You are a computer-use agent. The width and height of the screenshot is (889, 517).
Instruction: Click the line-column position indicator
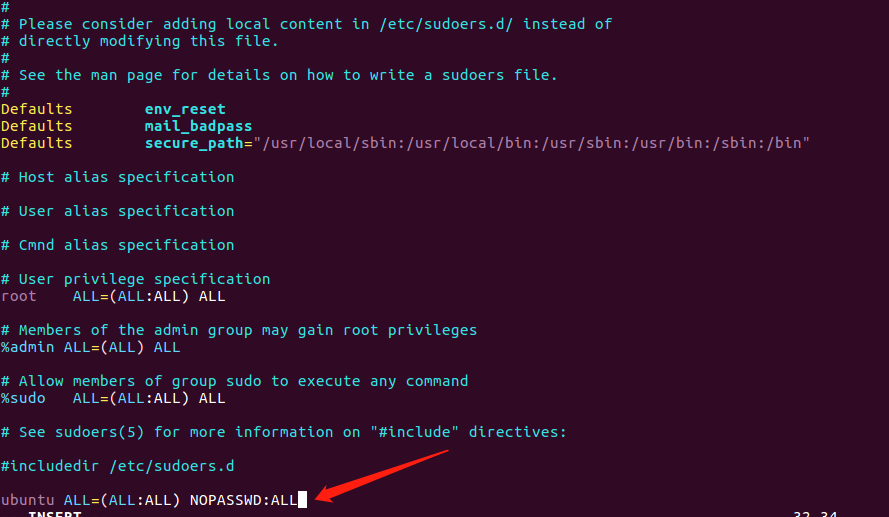coord(815,514)
